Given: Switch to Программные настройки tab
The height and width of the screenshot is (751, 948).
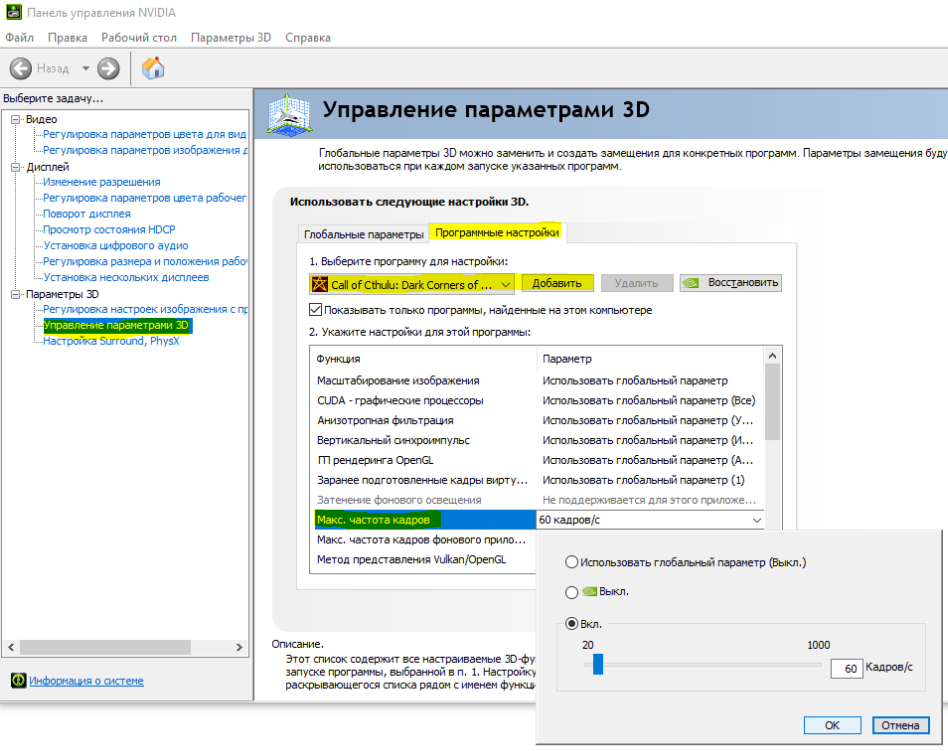Looking at the screenshot, I should pyautogui.click(x=497, y=232).
